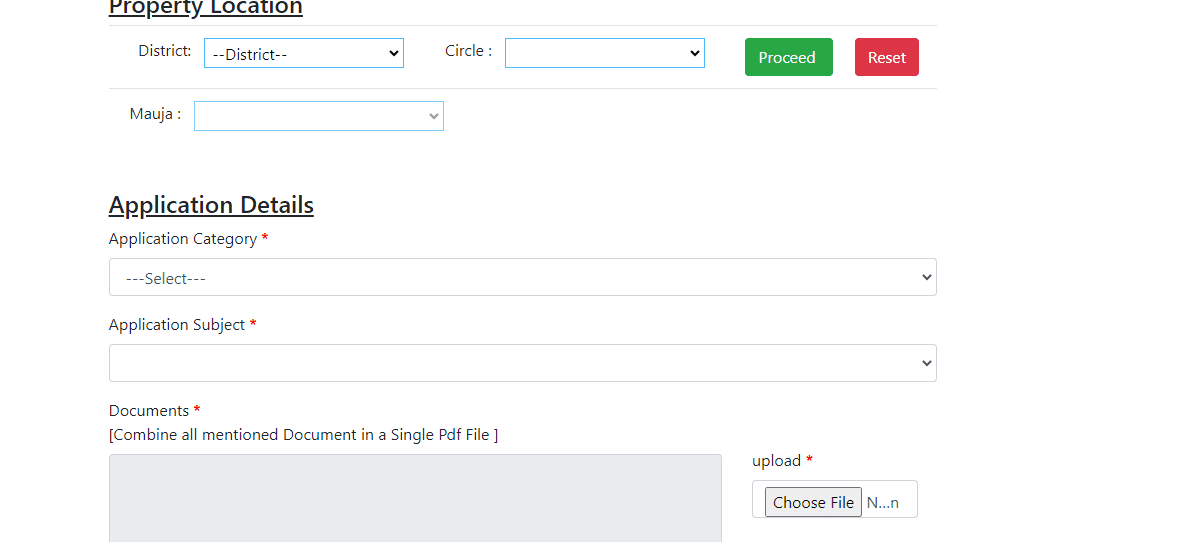Click the single PDF file instruction note
Image resolution: width=1181 pixels, height=542 pixels.
tap(303, 435)
